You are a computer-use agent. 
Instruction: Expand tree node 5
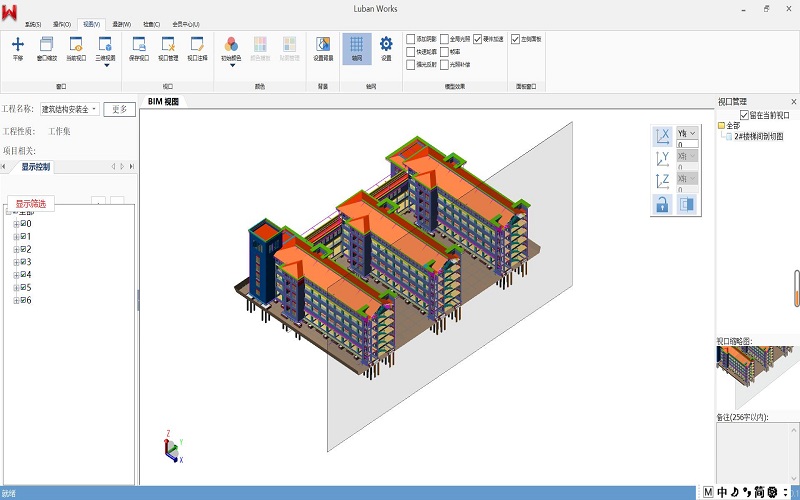tap(16, 288)
